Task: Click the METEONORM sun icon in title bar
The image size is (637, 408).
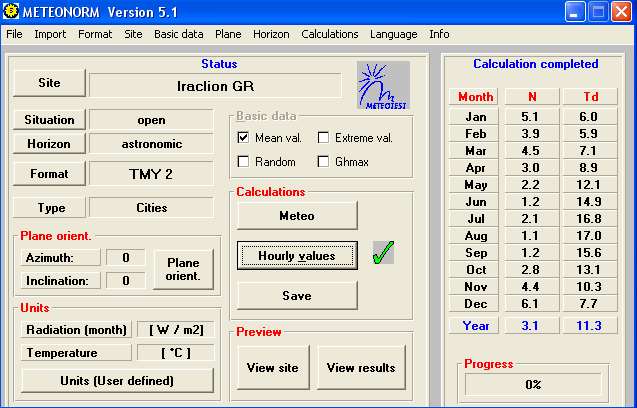Action: (x=11, y=11)
